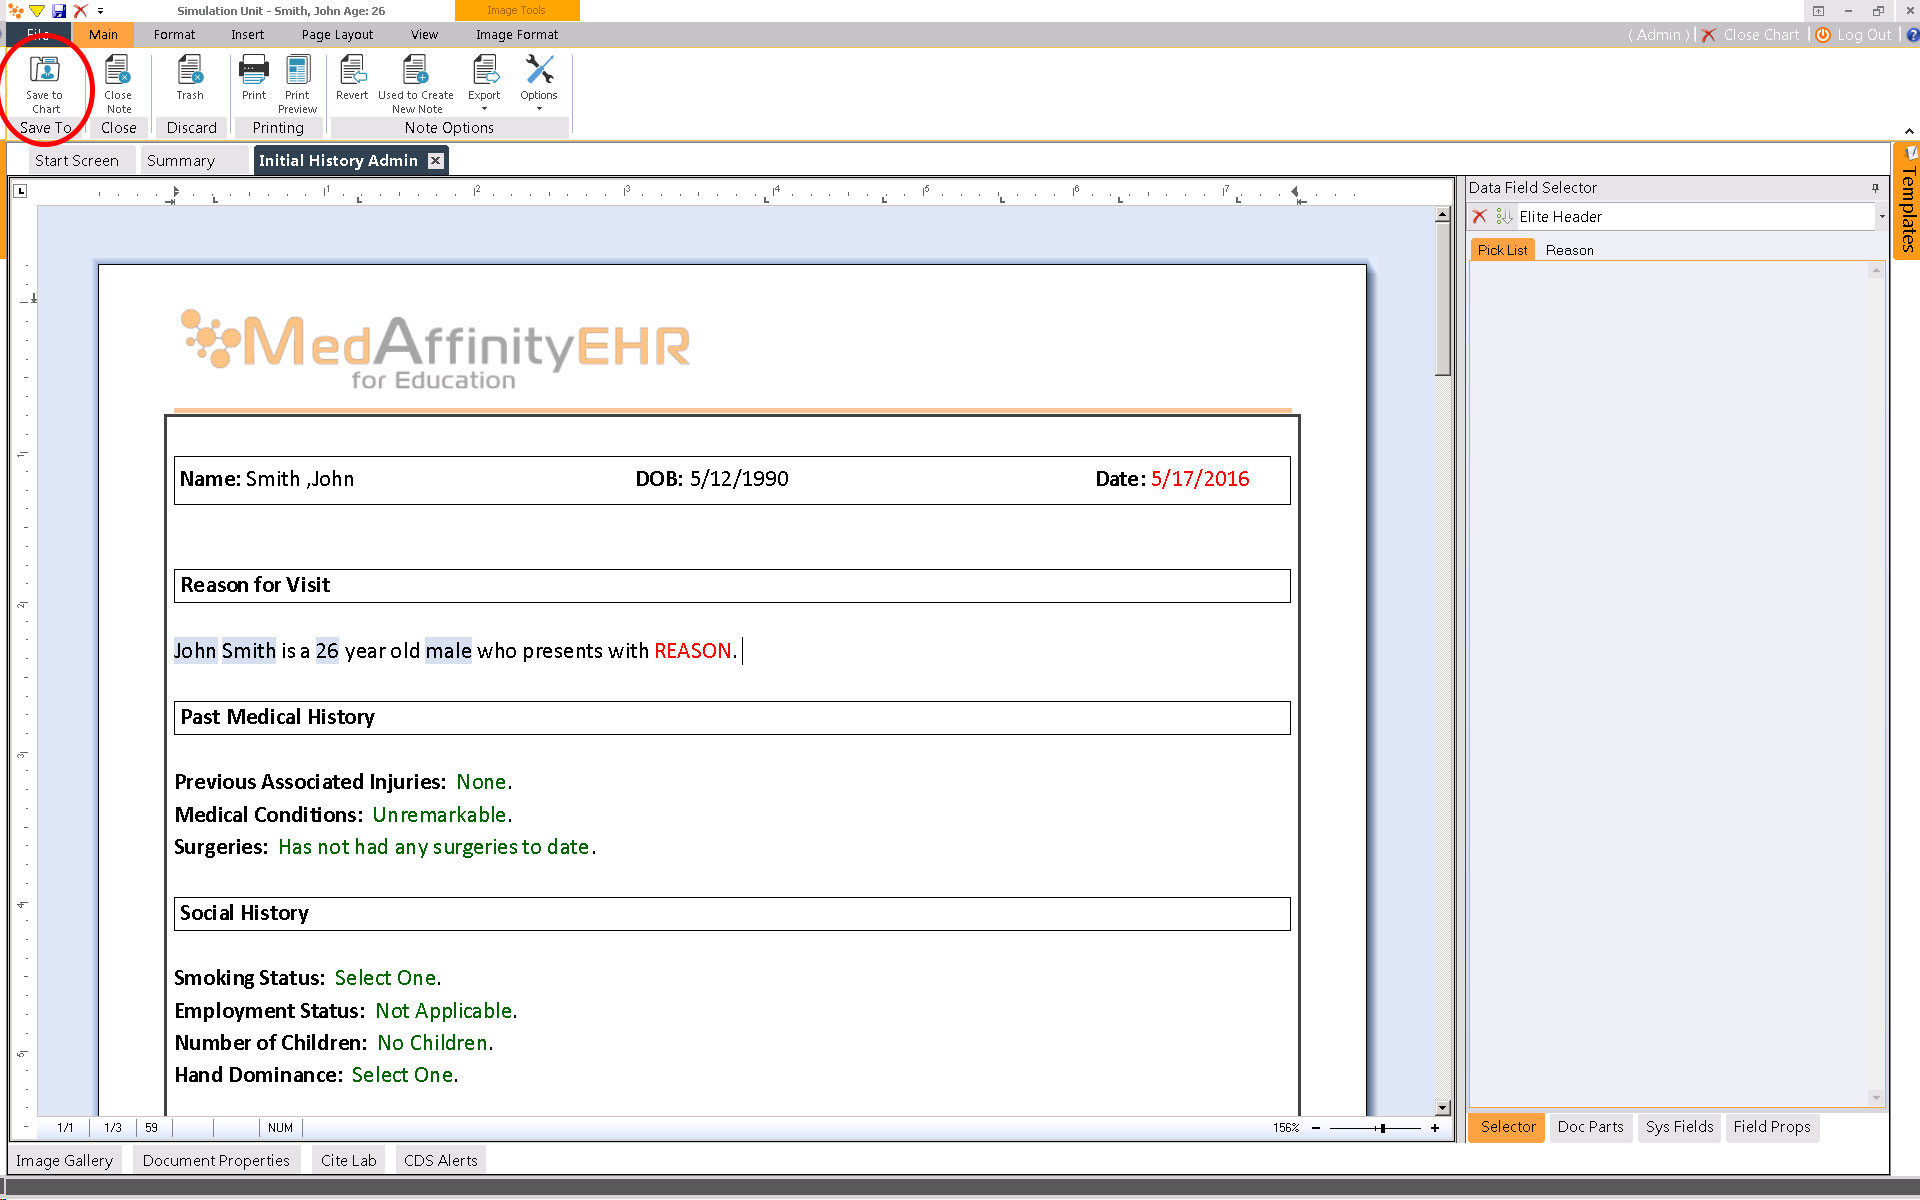The height and width of the screenshot is (1200, 1920).
Task: Expand the quick access toolbar customize arrow
Action: [x=100, y=11]
